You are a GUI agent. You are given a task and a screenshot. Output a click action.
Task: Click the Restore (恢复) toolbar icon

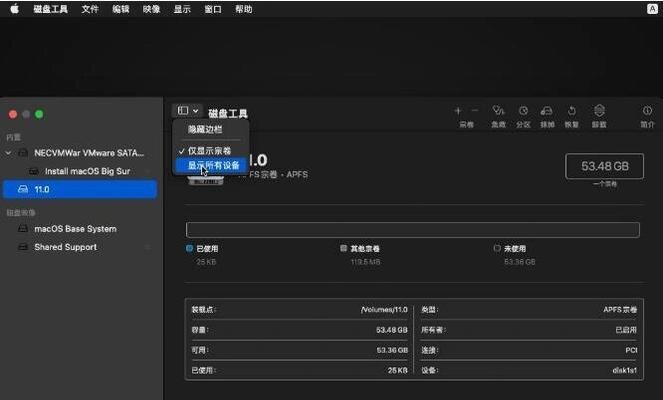(x=572, y=111)
